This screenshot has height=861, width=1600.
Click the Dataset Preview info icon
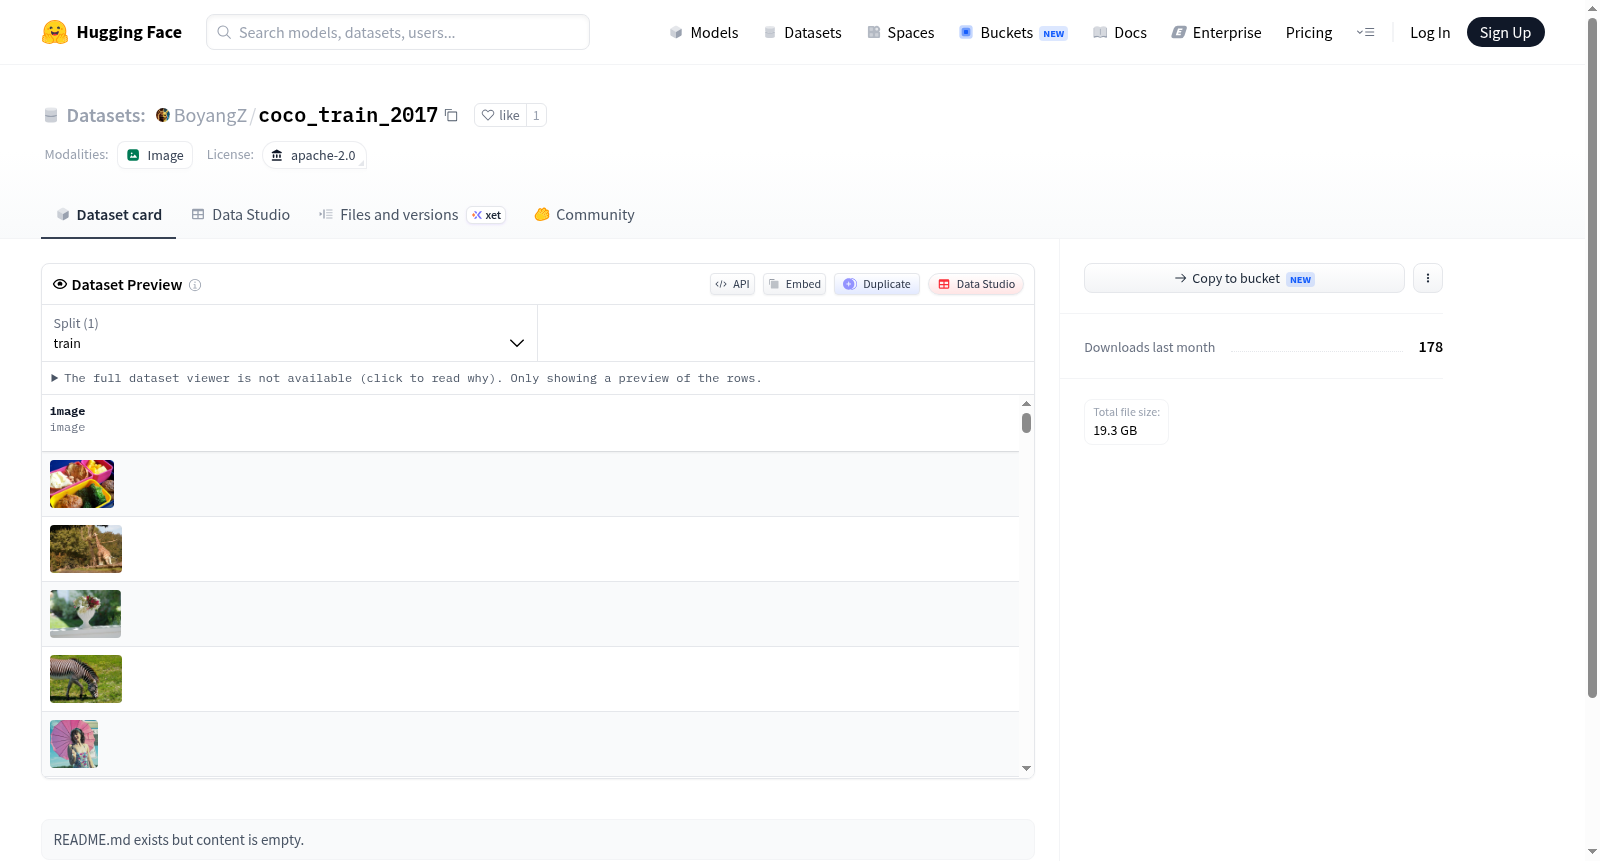195,285
